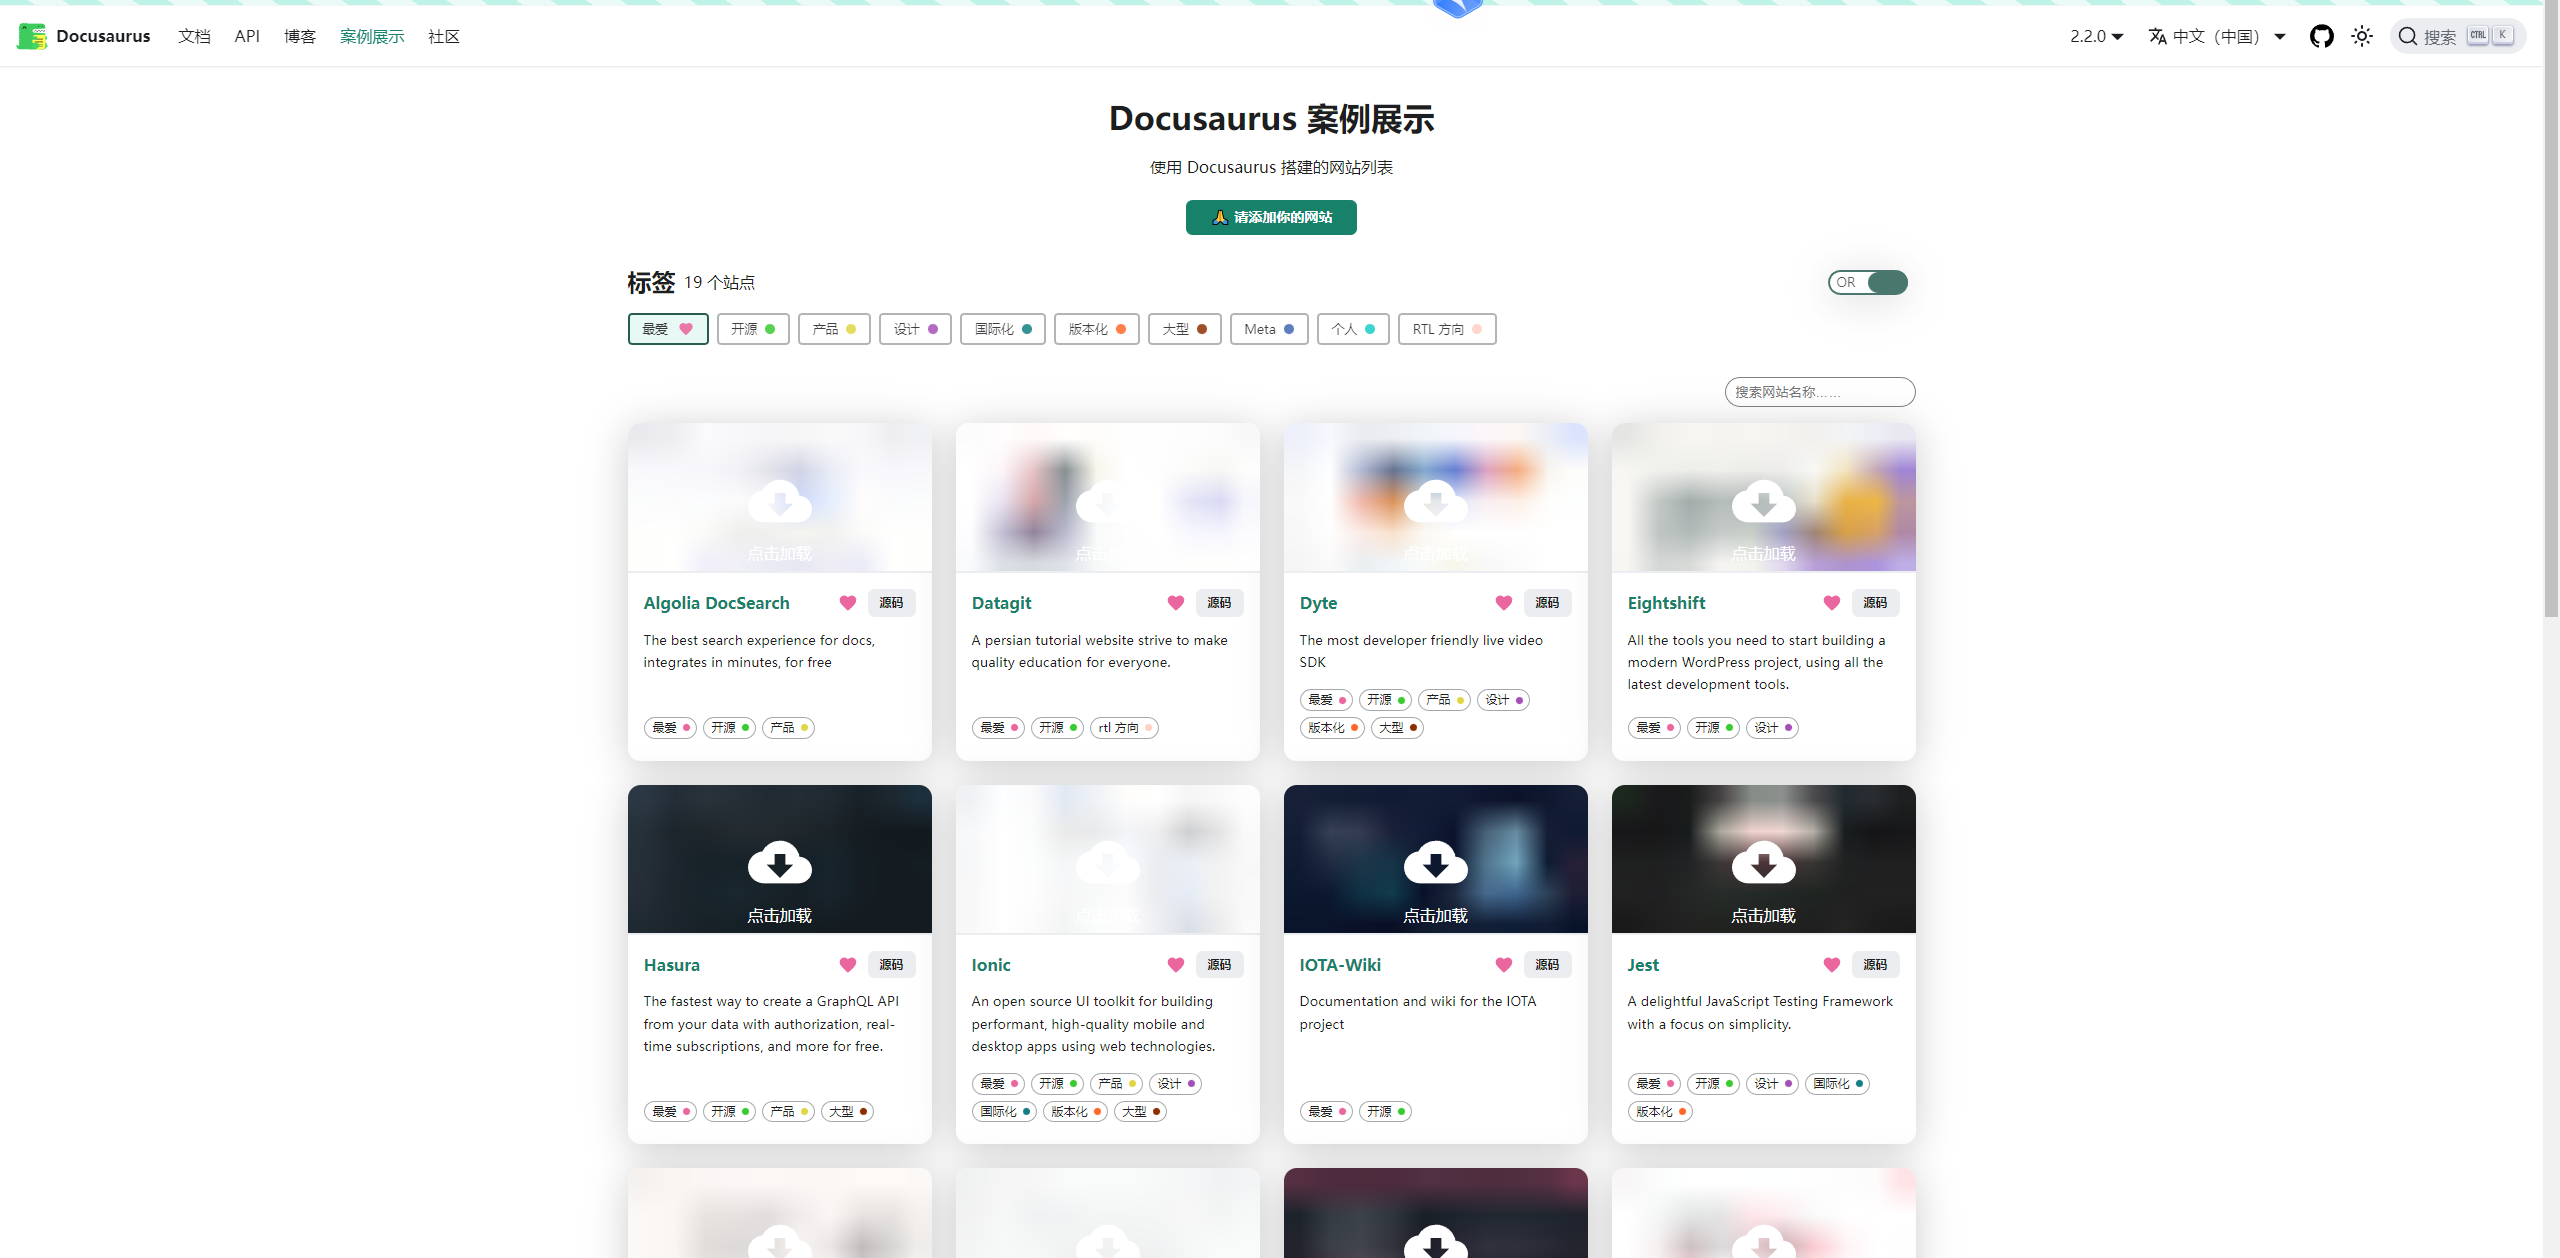Toggle dark mode with the sun icon
Image resolution: width=2560 pixels, height=1258 pixels.
2362,36
